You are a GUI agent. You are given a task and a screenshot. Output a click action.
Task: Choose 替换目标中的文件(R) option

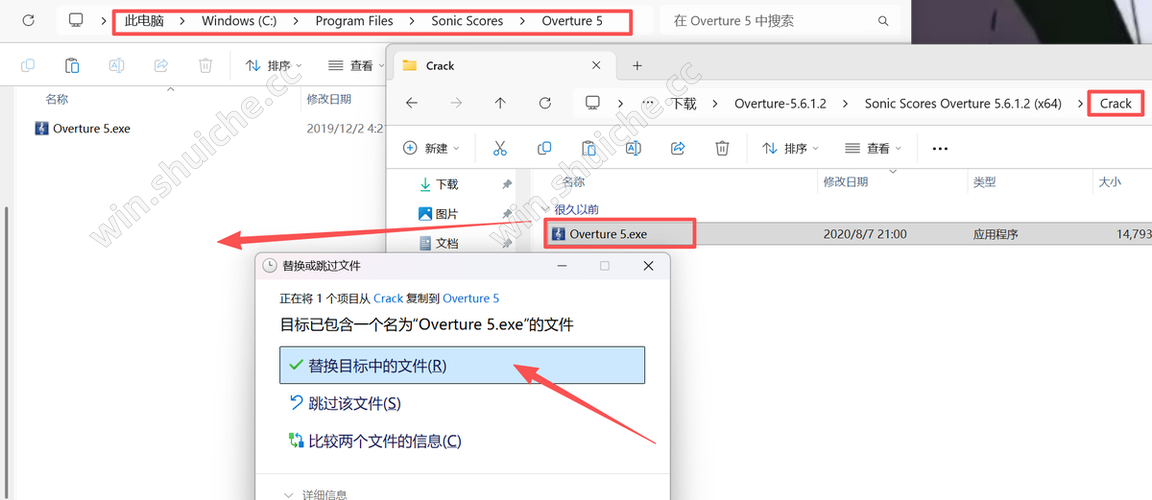click(x=461, y=366)
